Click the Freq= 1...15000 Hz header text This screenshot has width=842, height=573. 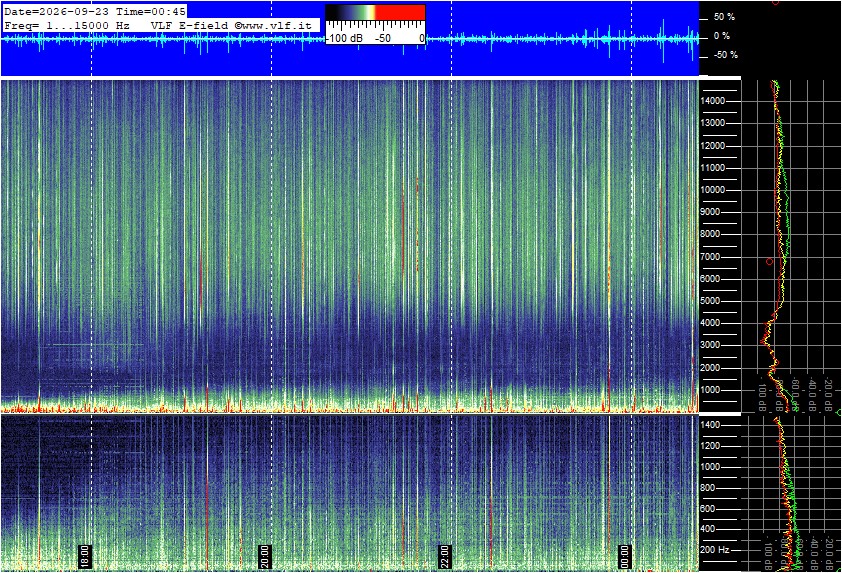coord(67,25)
